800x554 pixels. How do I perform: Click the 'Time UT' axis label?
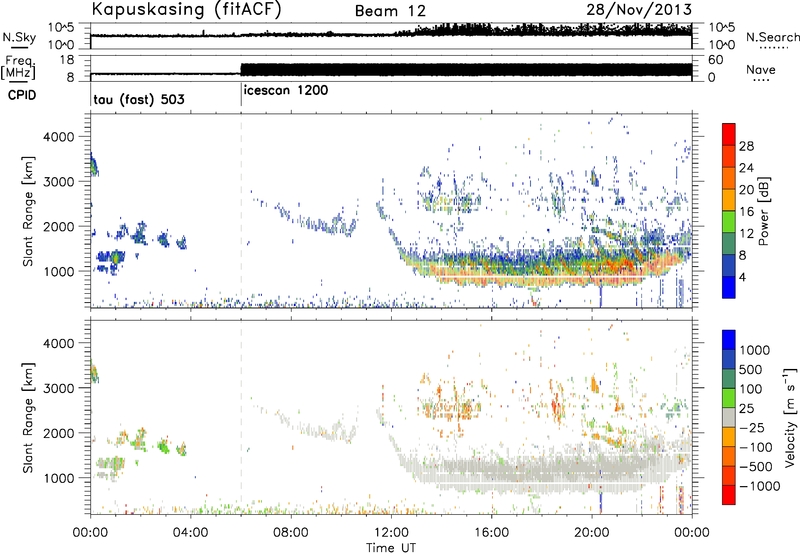(391, 548)
